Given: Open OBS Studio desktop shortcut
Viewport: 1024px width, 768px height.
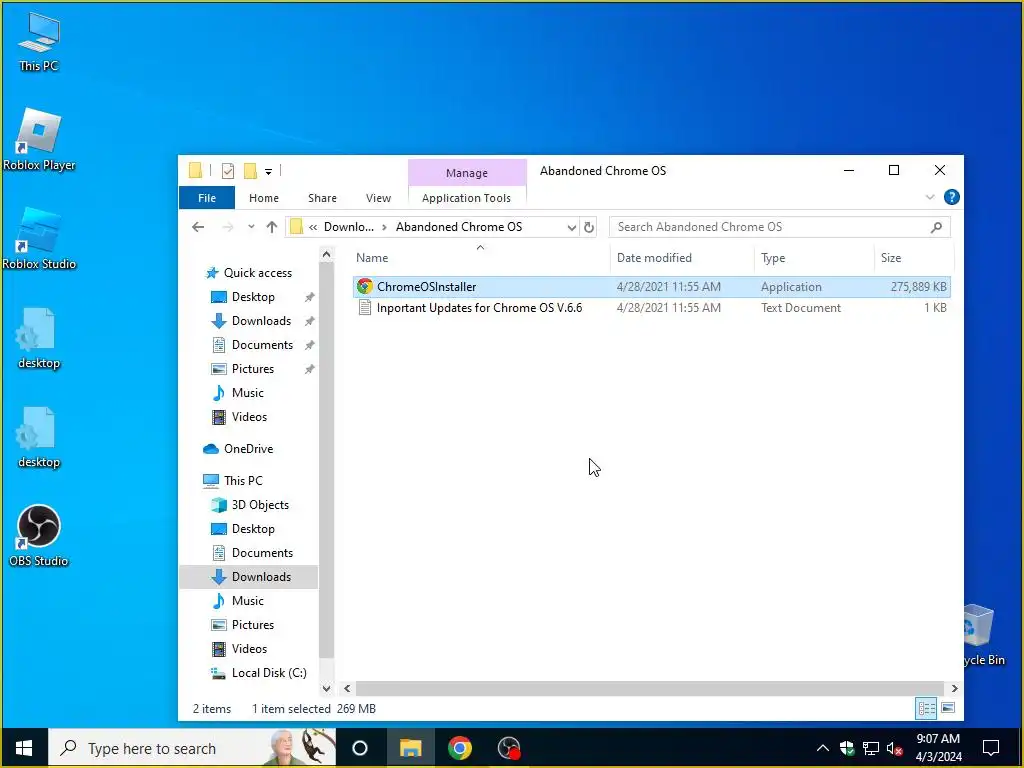Looking at the screenshot, I should click(39, 536).
